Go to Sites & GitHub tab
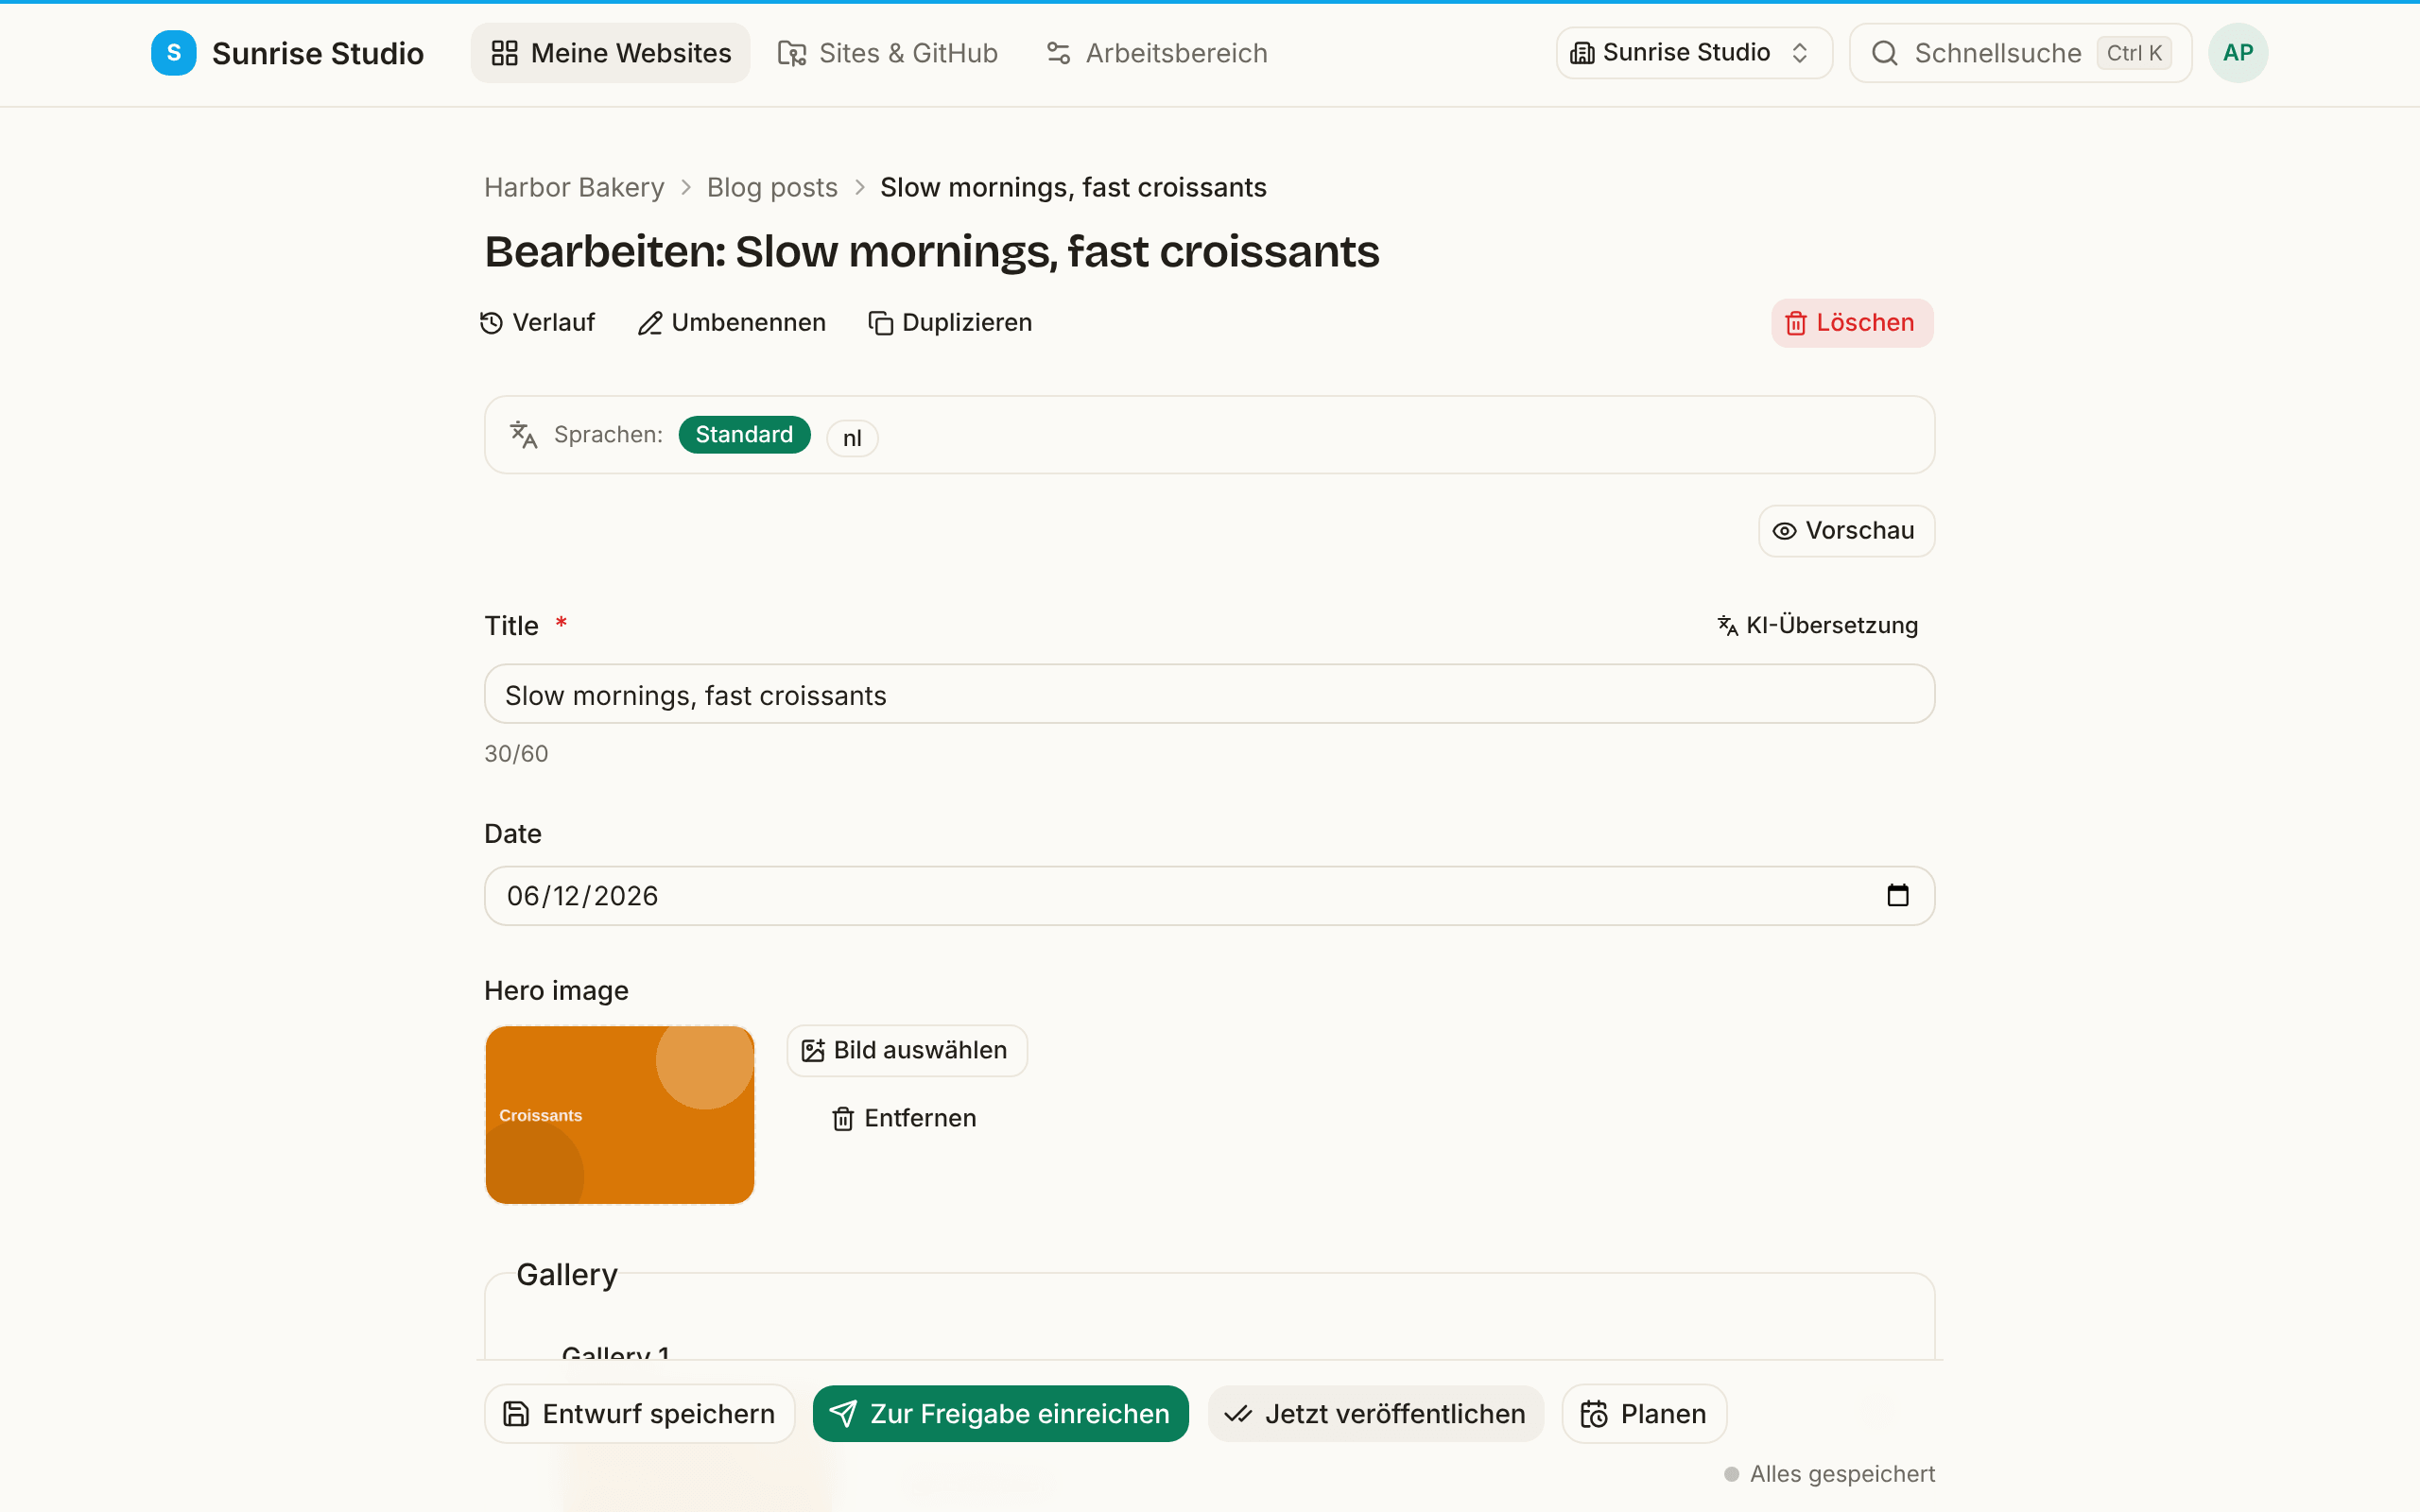The width and height of the screenshot is (2420, 1512). [888, 53]
